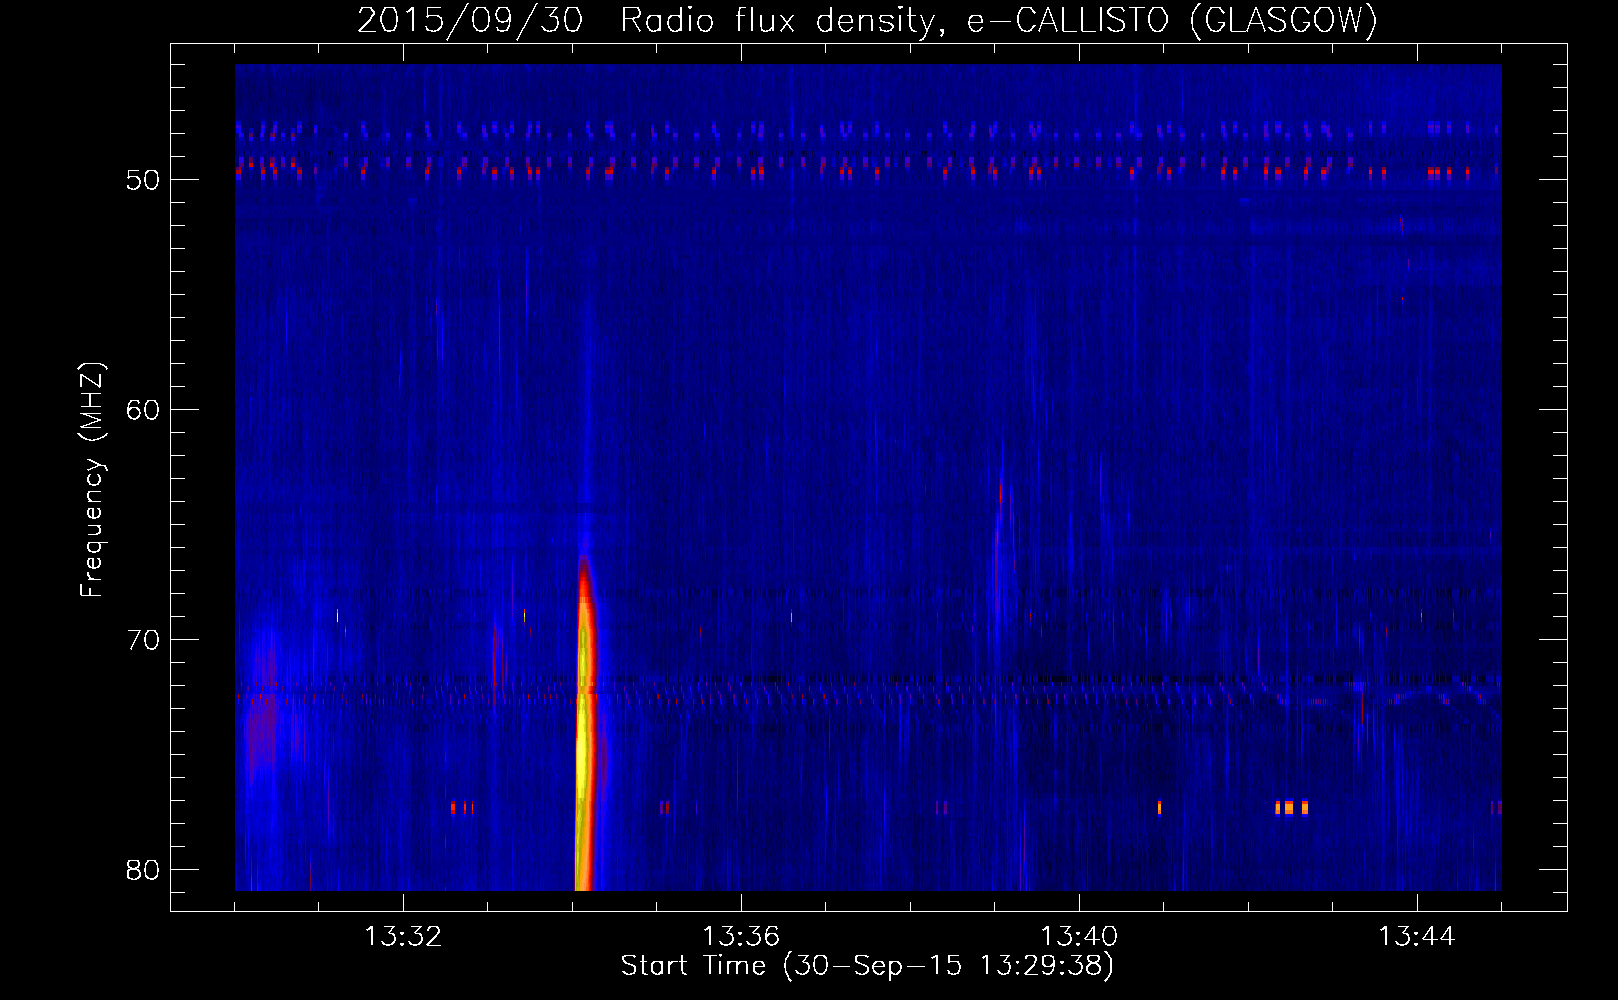The image size is (1618, 1000).
Task: Click the 80 frequency tick label
Action: click(x=143, y=870)
